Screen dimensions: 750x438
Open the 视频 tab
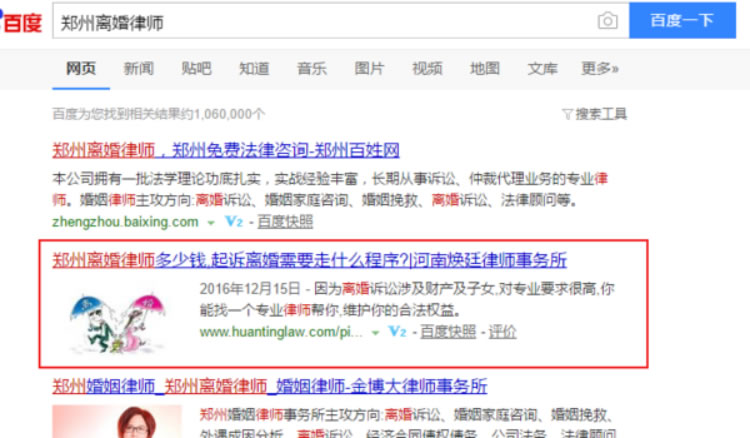coord(427,69)
